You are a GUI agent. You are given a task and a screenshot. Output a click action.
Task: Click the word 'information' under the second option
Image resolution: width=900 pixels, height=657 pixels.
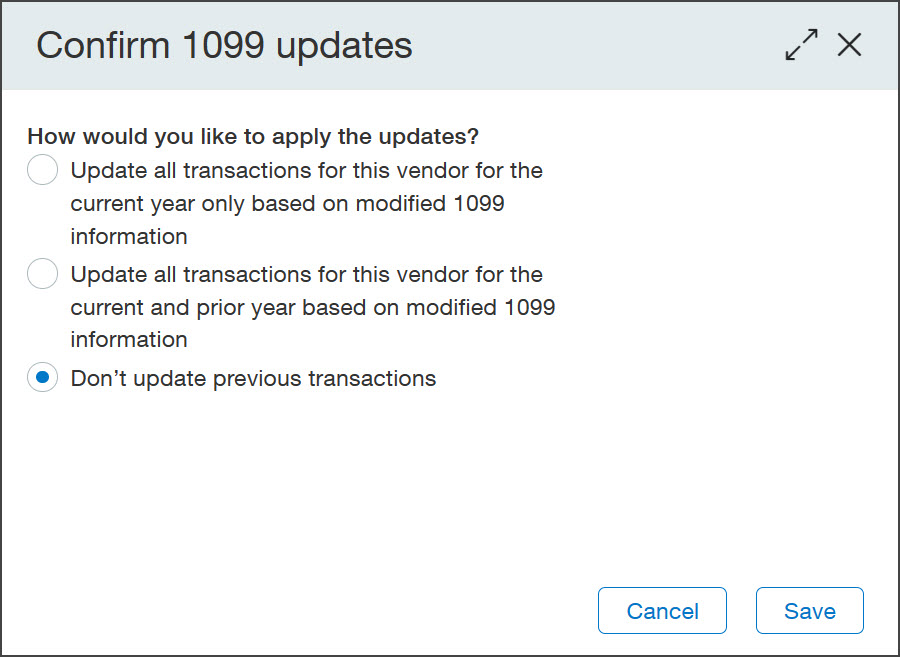coord(129,340)
